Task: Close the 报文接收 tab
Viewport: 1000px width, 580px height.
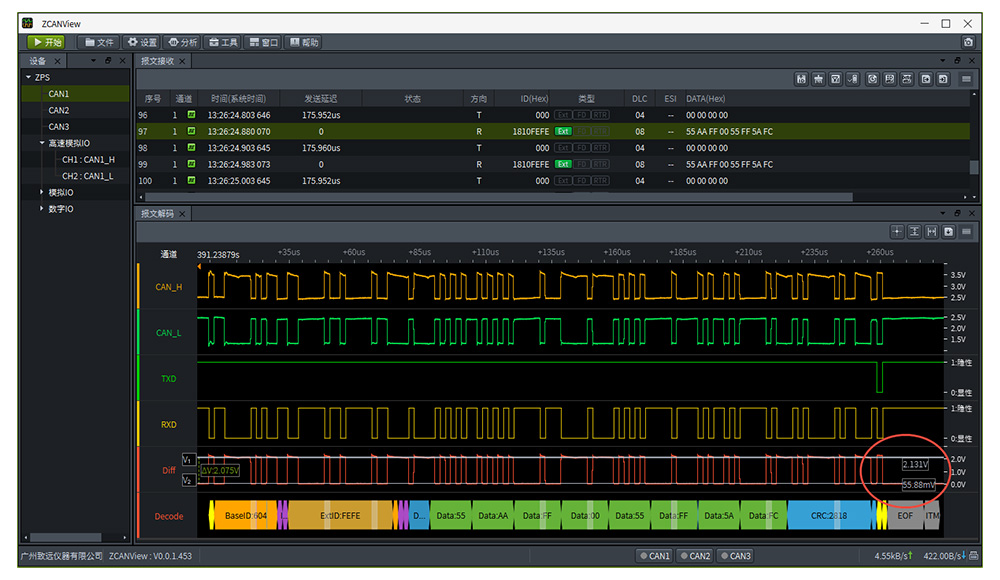Action: coord(182,61)
